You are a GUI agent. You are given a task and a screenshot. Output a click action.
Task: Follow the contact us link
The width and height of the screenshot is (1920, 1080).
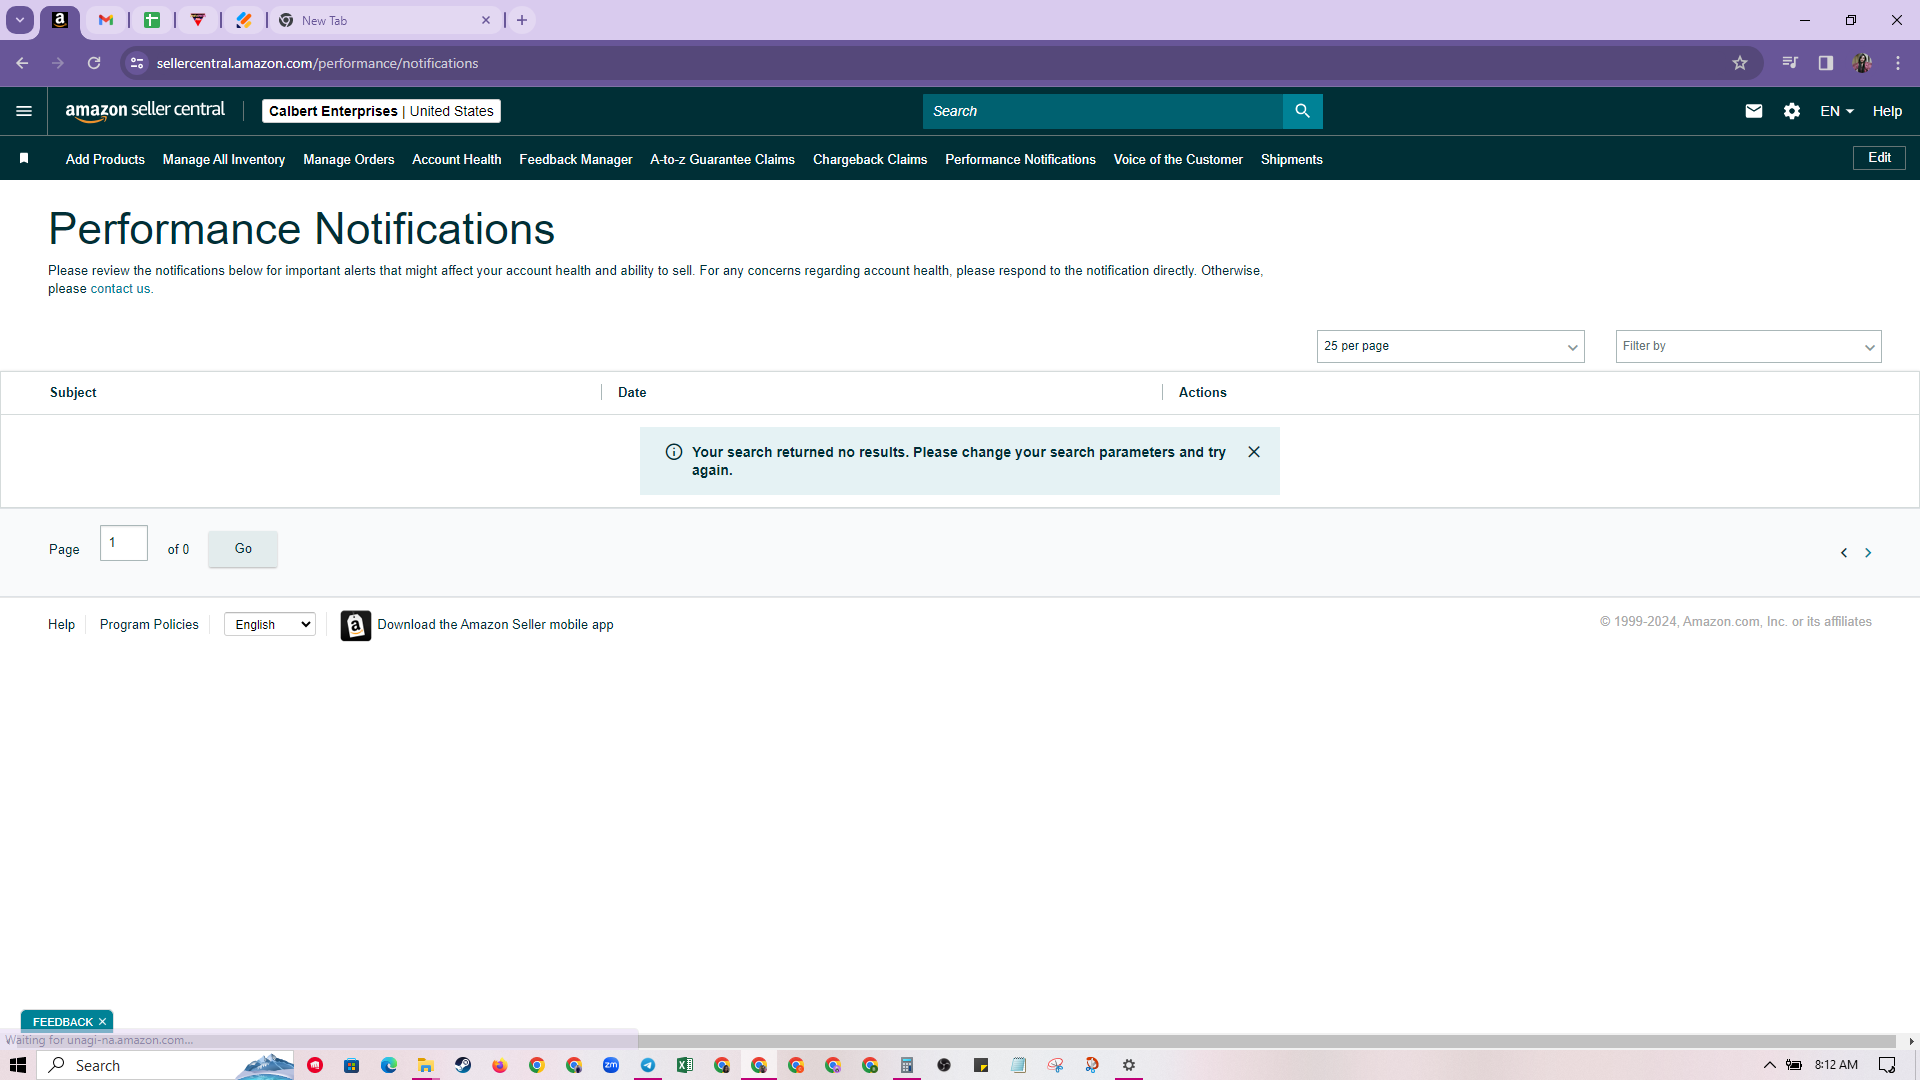[x=120, y=289]
